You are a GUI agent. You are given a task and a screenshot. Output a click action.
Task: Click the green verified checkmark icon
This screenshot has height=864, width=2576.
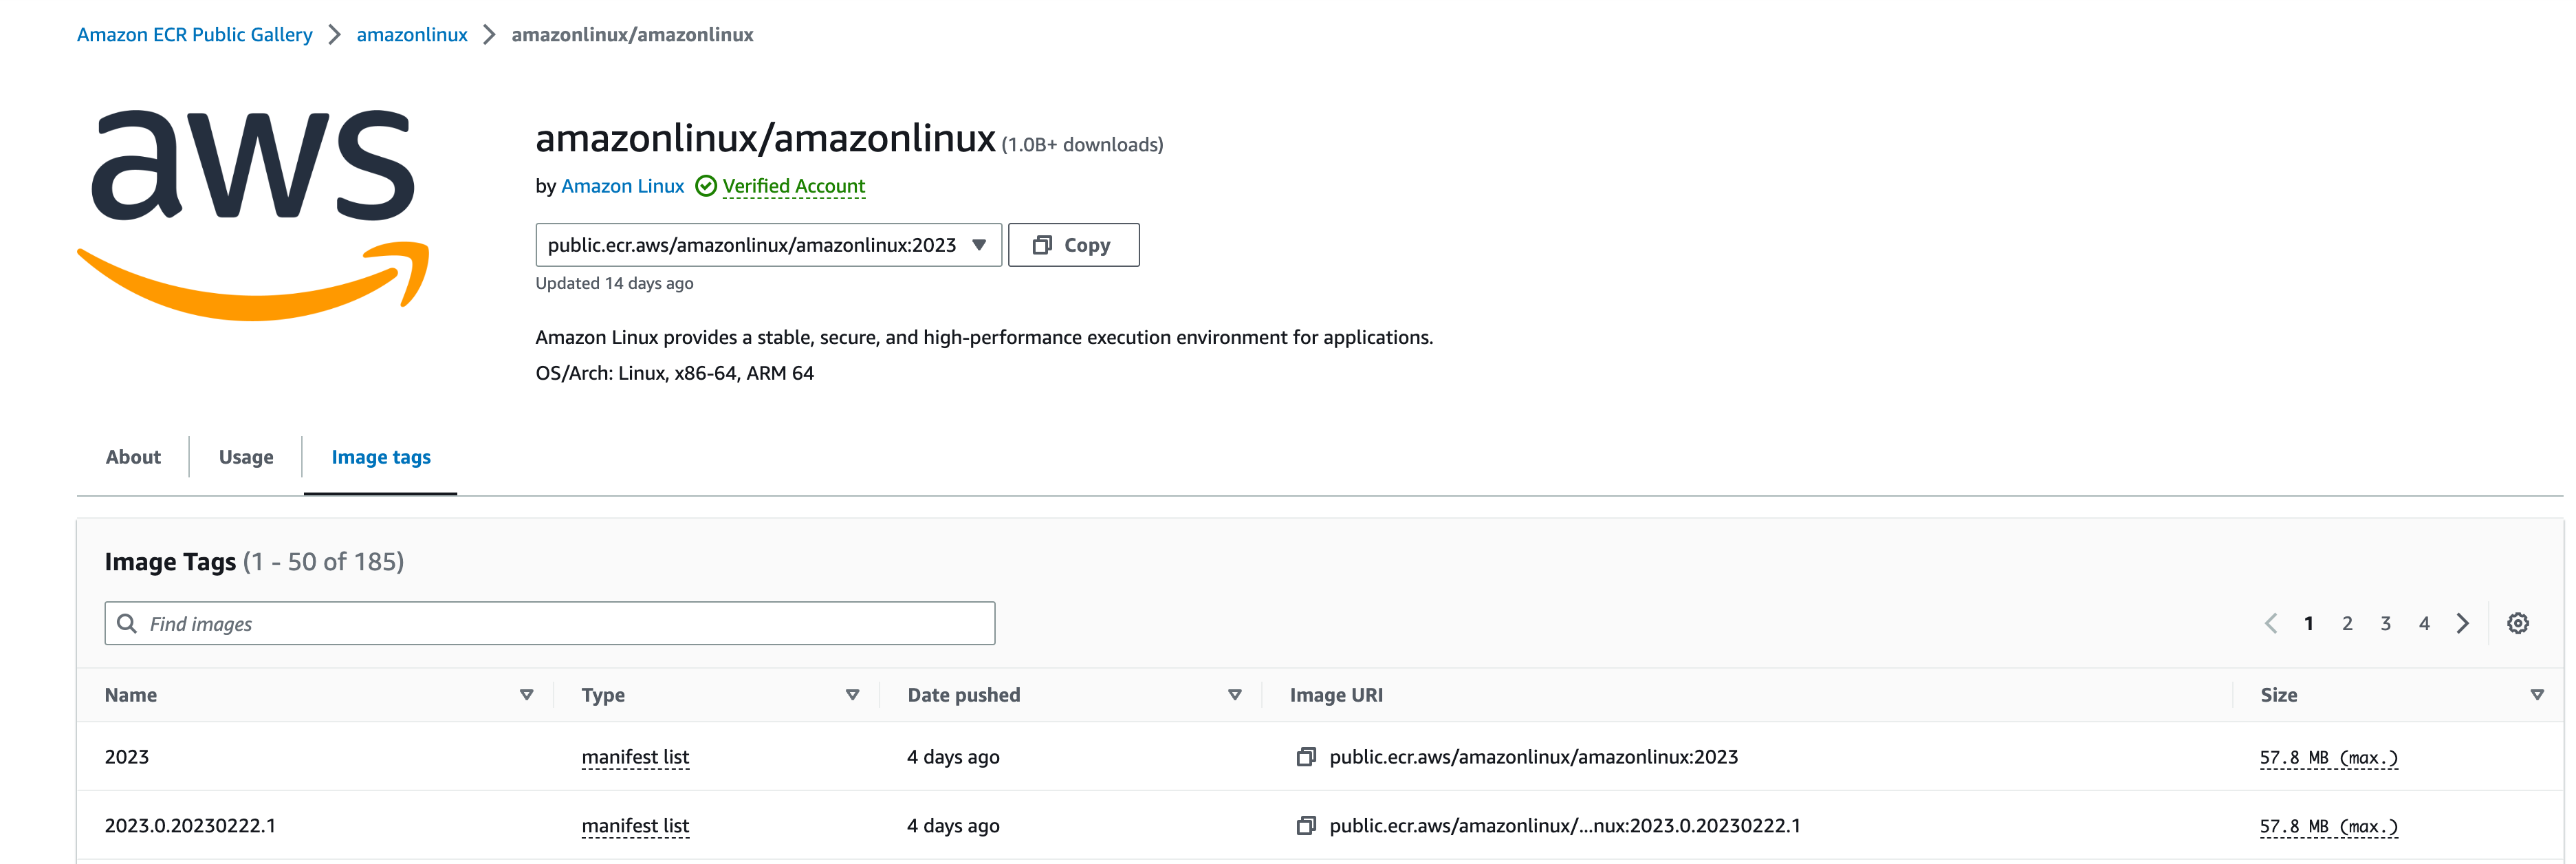[706, 186]
